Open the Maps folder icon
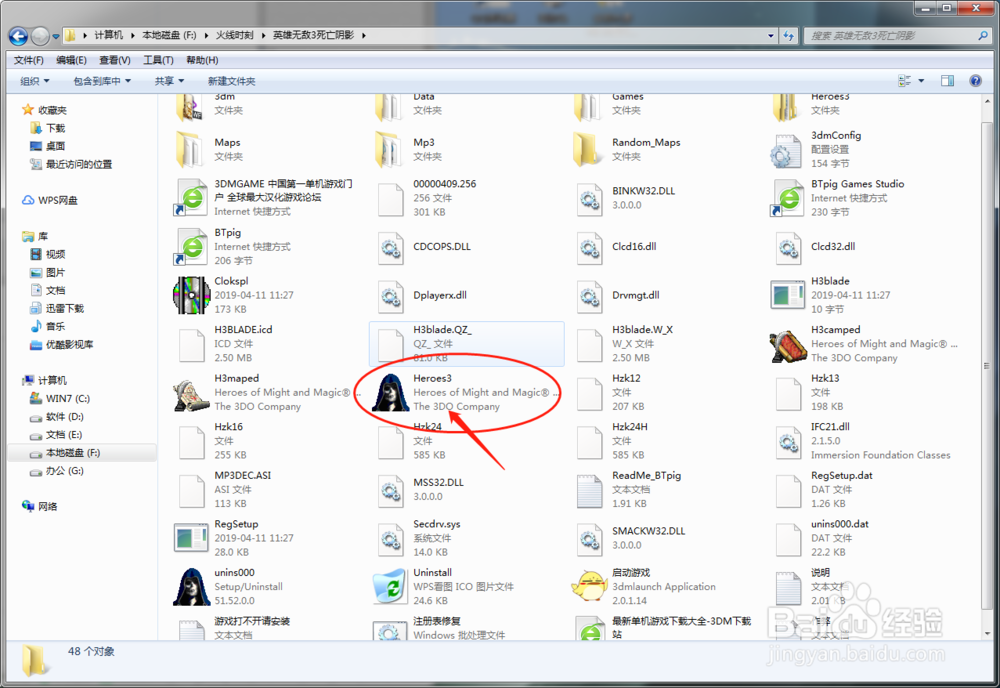The height and width of the screenshot is (688, 1000). tap(189, 150)
